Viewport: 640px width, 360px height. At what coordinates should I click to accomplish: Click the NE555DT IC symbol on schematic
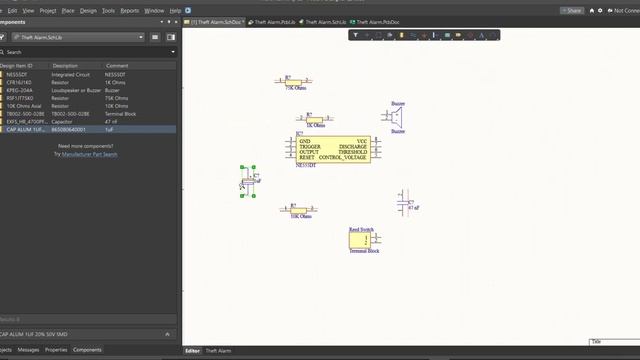pyautogui.click(x=333, y=150)
